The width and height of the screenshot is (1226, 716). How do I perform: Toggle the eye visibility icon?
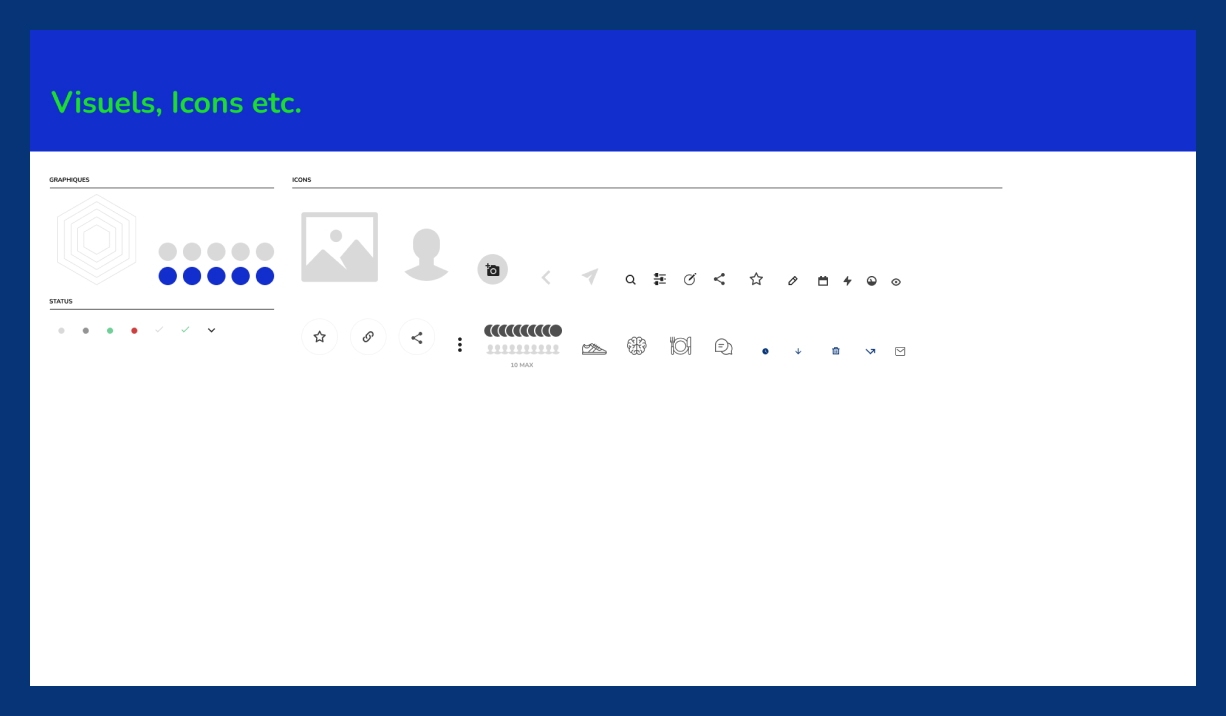click(x=896, y=282)
